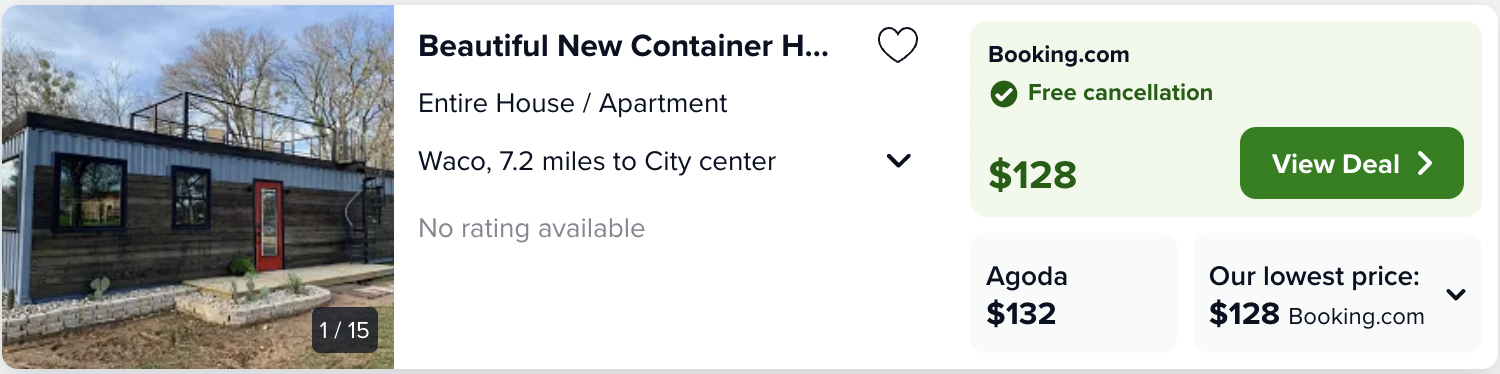Viewport: 1500px width, 374px height.
Task: Click the green $128 Booking.com price
Action: coord(1032,175)
